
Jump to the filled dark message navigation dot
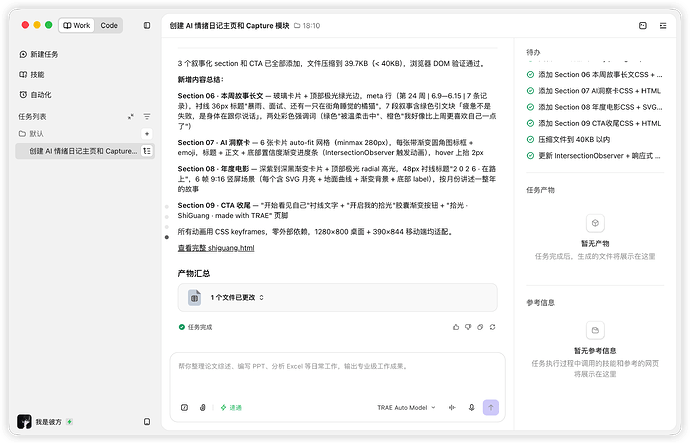[x=167, y=237]
